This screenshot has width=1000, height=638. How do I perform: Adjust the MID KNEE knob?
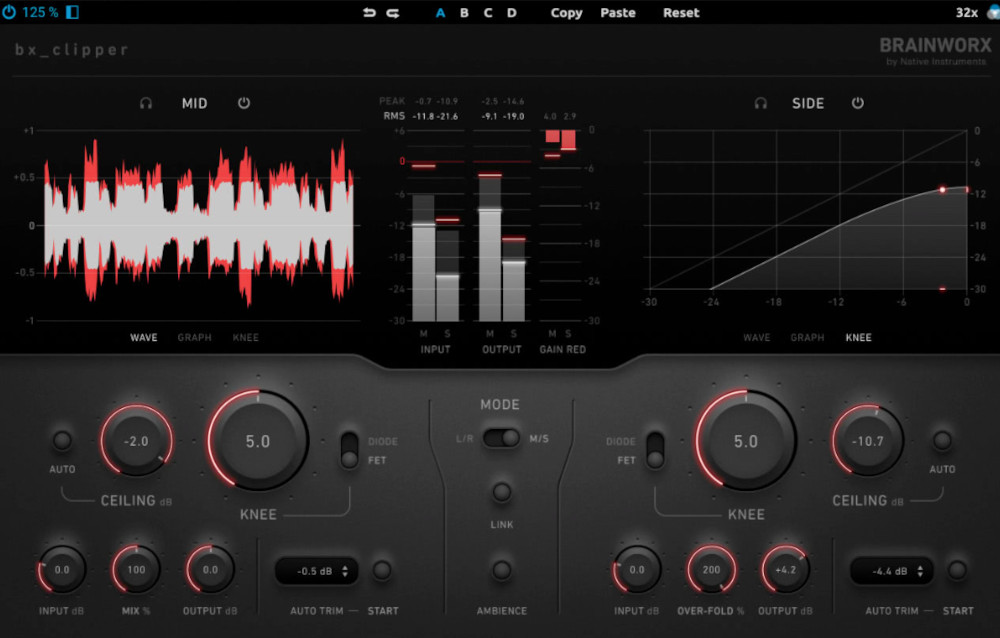pos(259,440)
